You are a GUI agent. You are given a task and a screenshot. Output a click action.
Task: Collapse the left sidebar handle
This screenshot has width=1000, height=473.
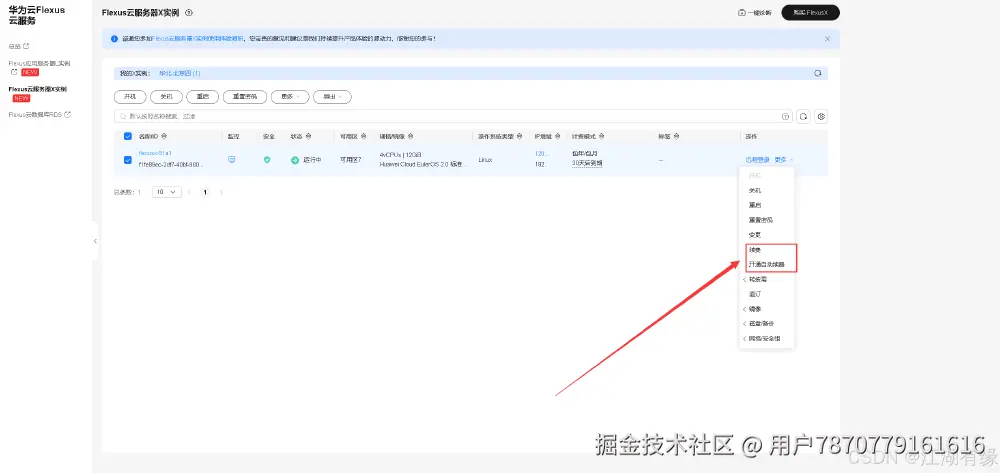click(x=95, y=241)
